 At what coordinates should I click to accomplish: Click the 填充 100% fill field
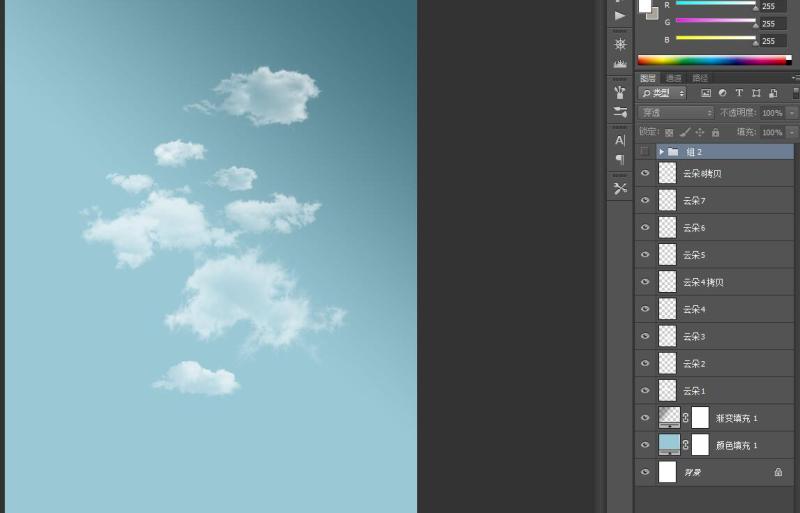(772, 132)
